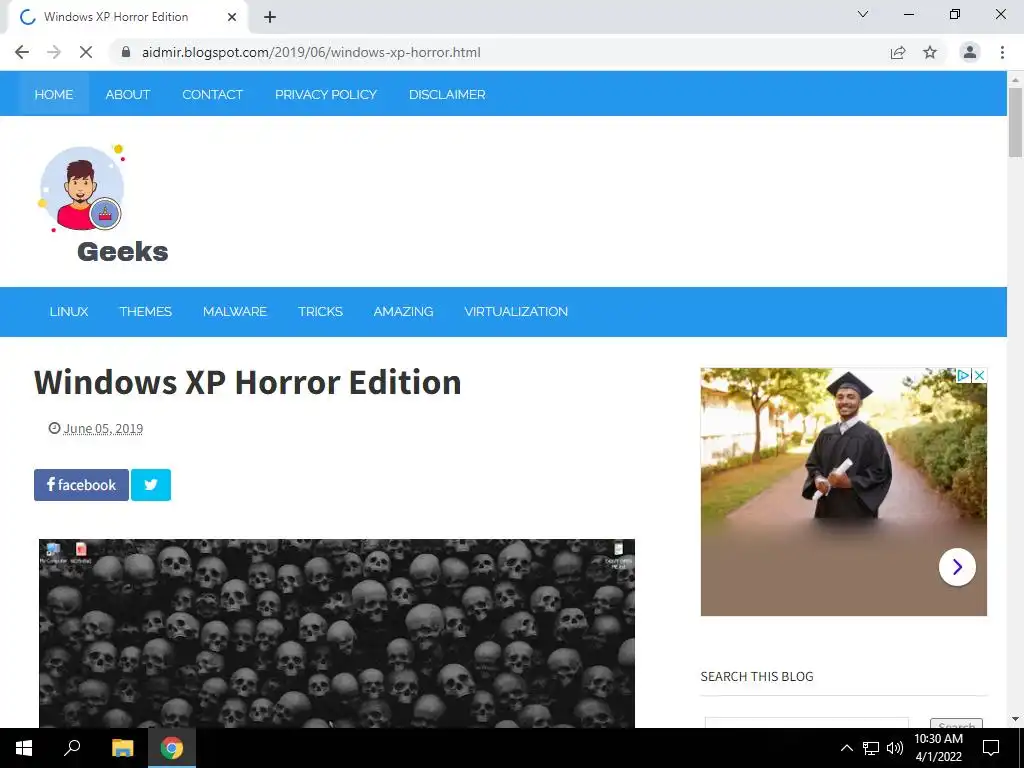Open the ABOUT page
The height and width of the screenshot is (768, 1024).
(x=128, y=94)
